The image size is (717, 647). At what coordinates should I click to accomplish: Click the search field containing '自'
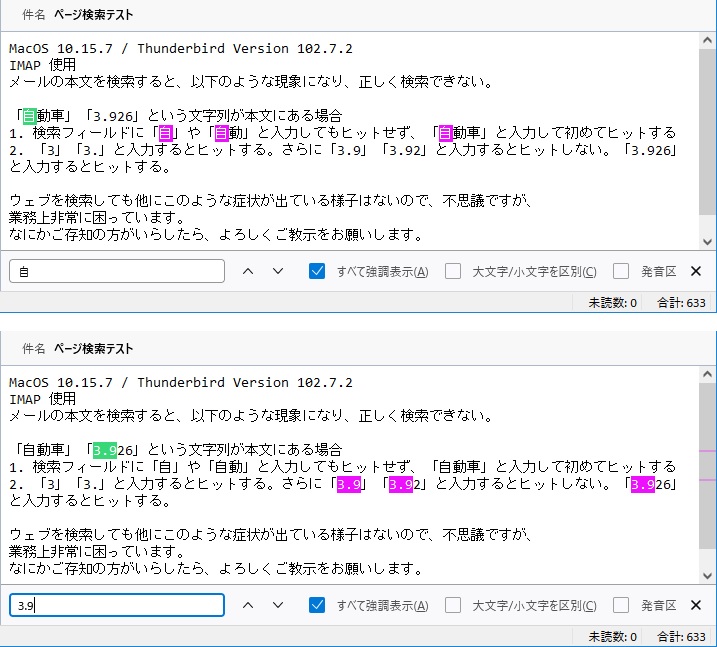[x=117, y=271]
